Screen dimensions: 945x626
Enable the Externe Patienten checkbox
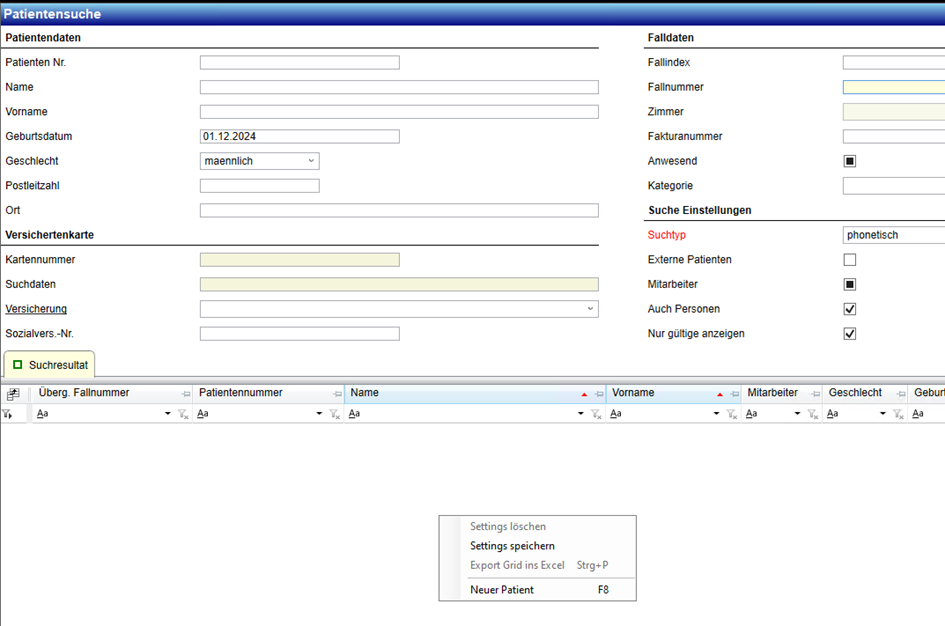850,260
